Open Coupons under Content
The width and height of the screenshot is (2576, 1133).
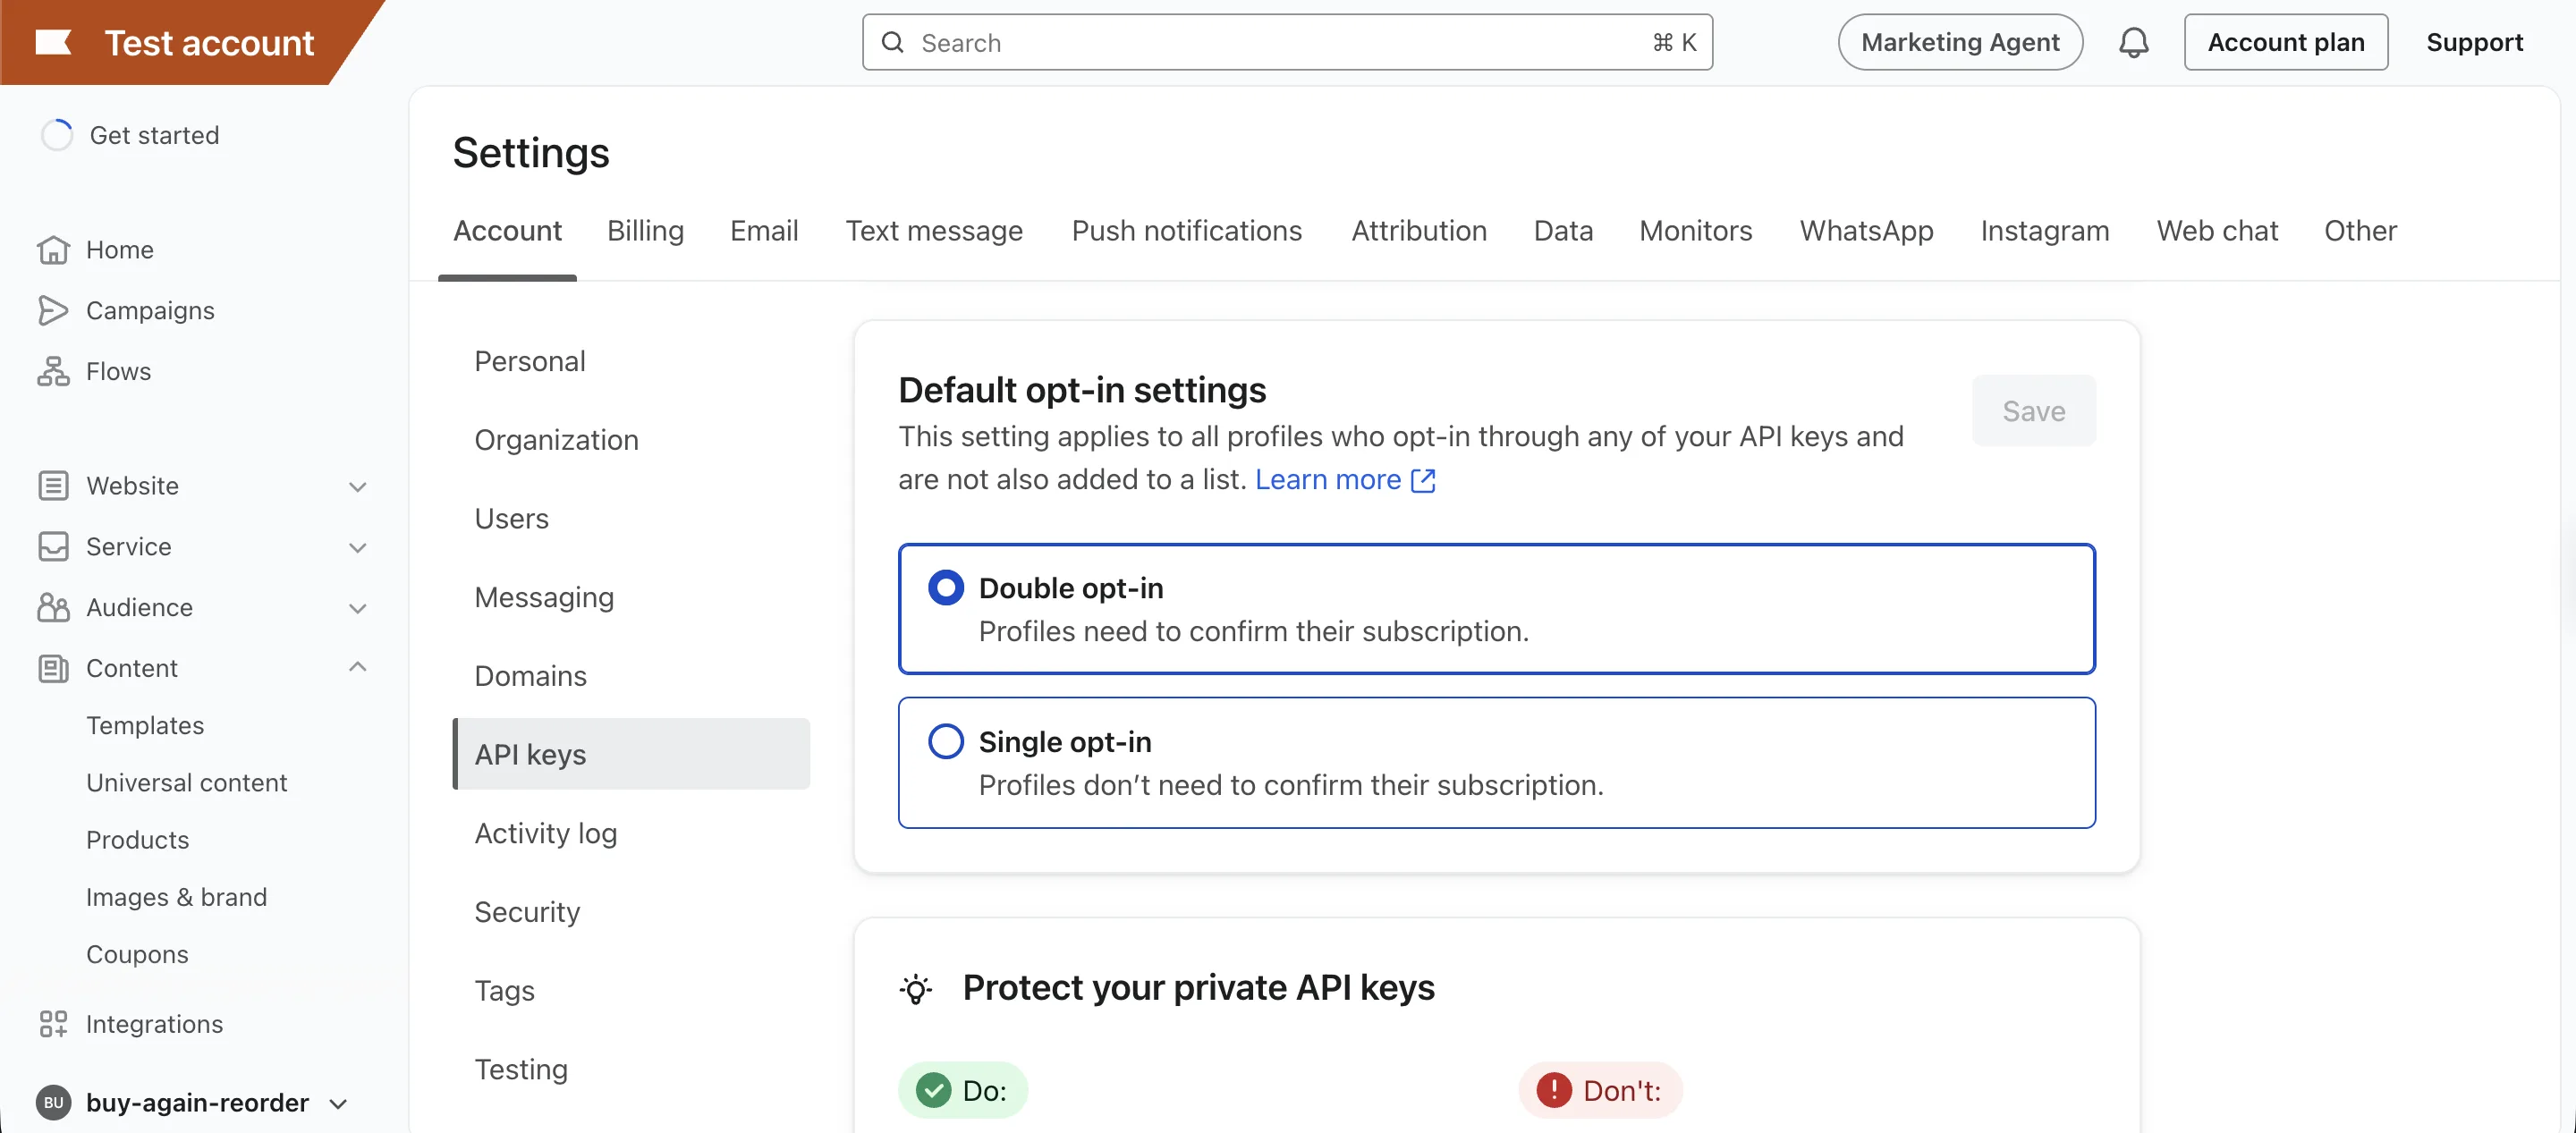(x=137, y=954)
